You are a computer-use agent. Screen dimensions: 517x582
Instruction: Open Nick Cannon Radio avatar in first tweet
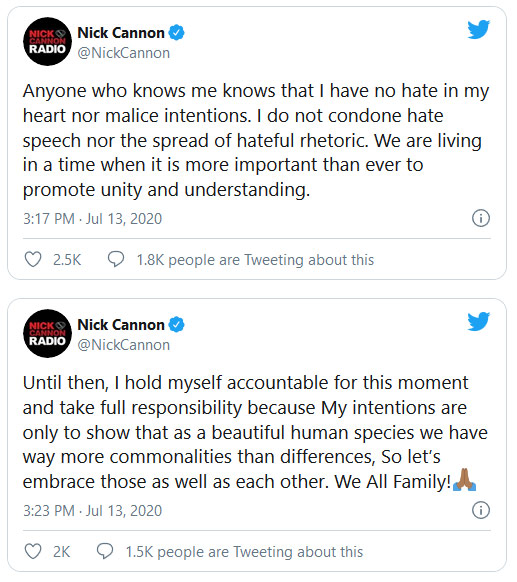pyautogui.click(x=48, y=42)
